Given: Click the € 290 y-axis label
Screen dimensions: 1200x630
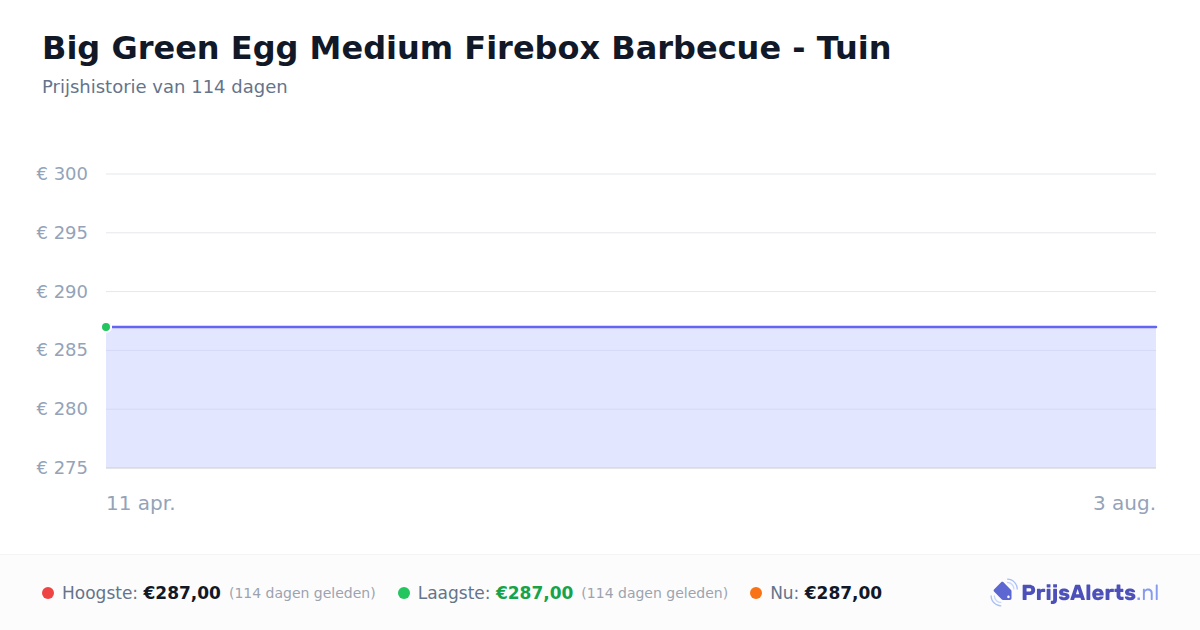Looking at the screenshot, I should tap(62, 292).
